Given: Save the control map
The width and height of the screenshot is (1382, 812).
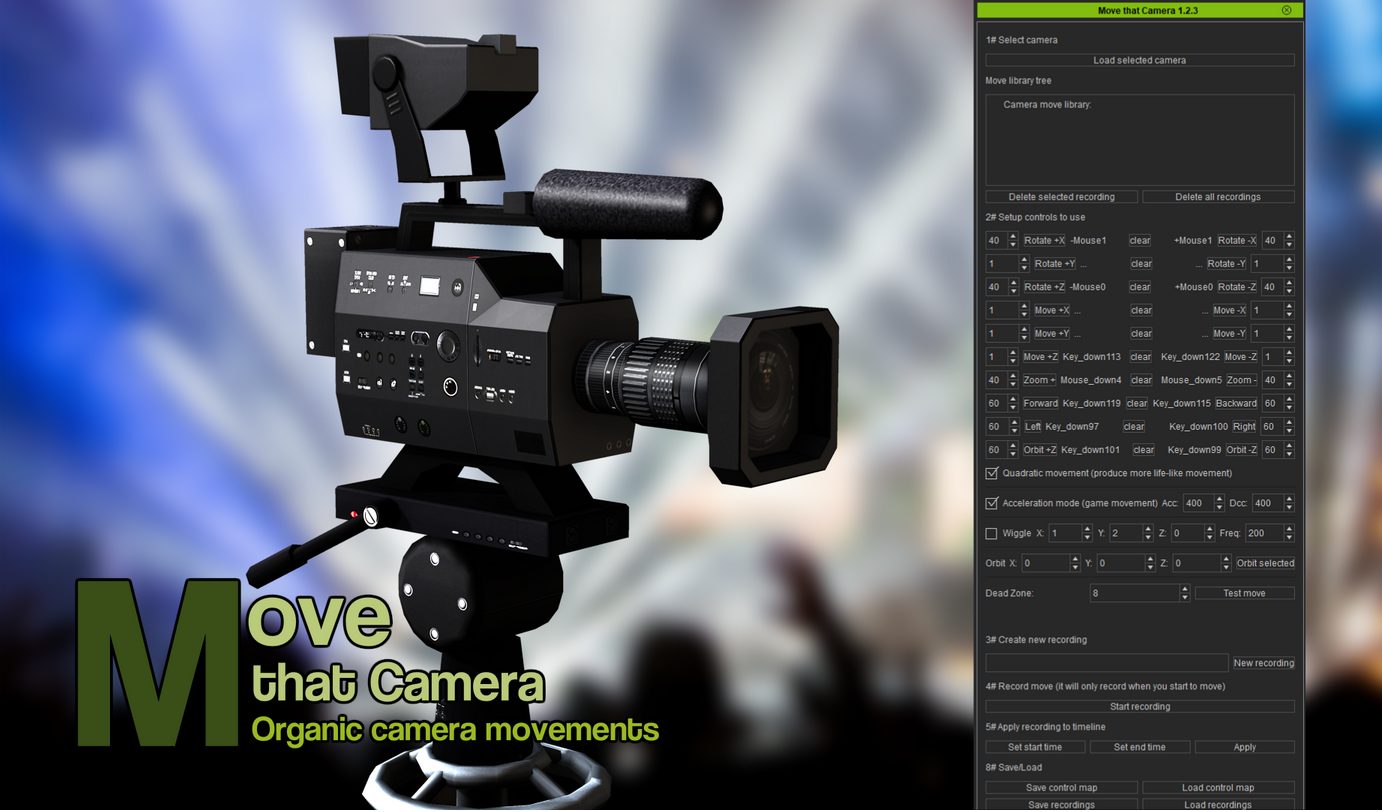Looking at the screenshot, I should coord(1061,788).
